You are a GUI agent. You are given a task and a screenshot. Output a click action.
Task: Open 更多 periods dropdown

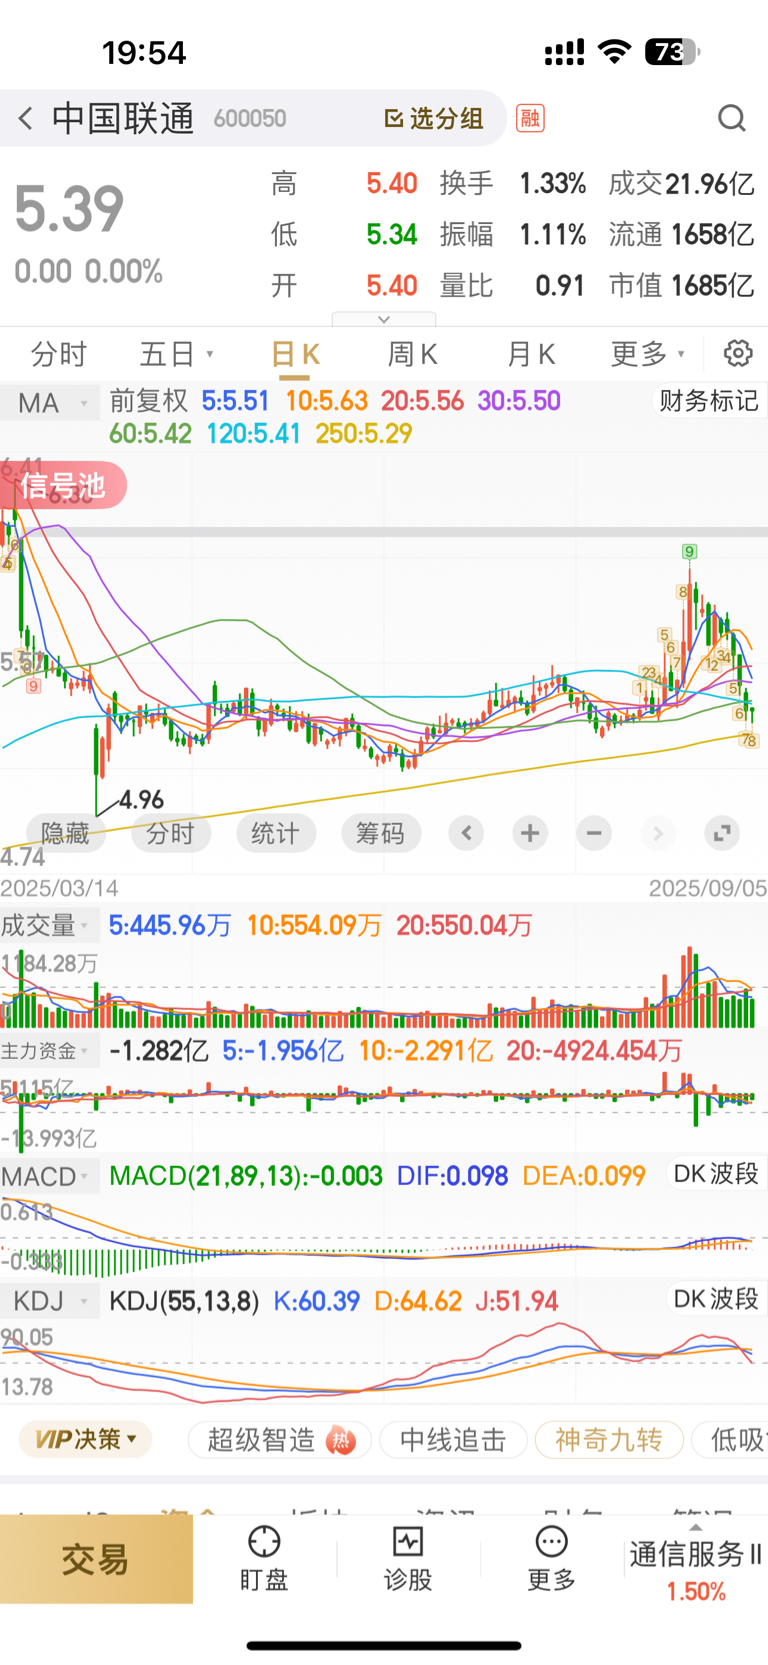click(x=648, y=354)
